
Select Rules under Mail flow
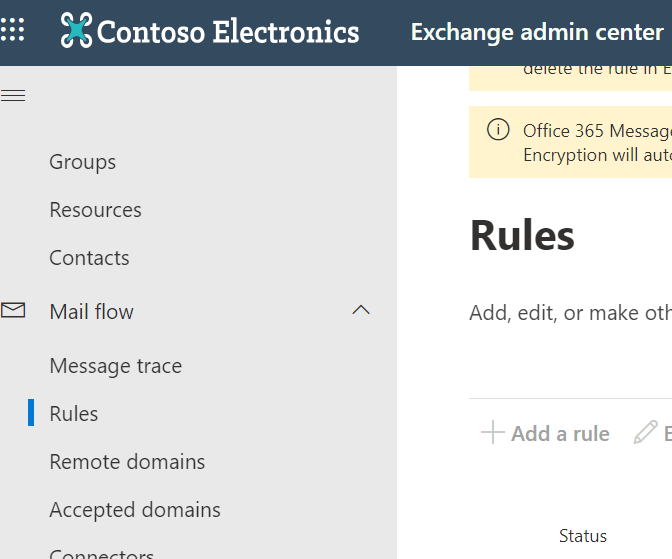pyautogui.click(x=74, y=414)
